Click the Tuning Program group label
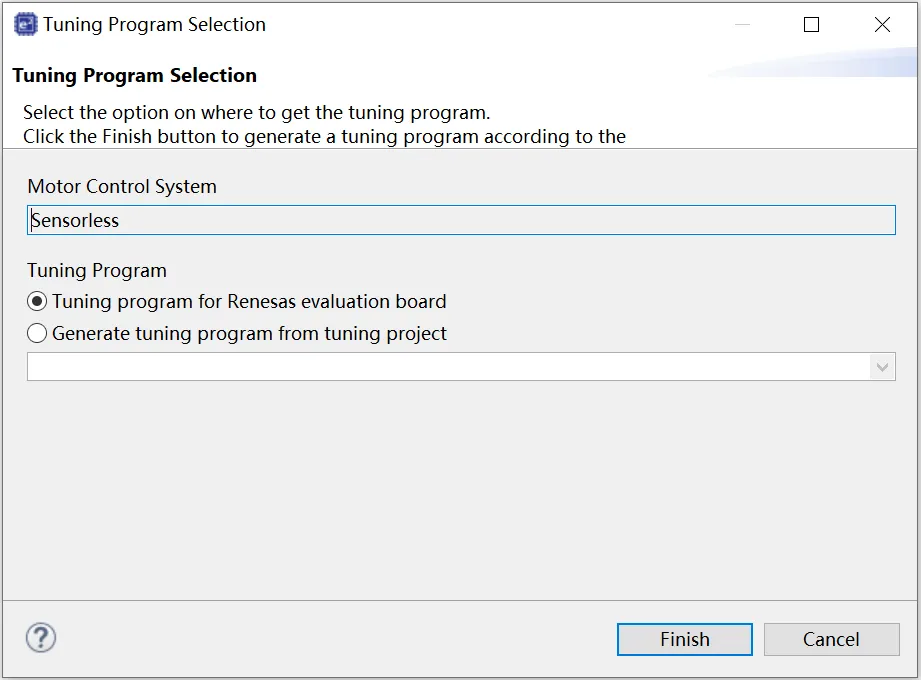The height and width of the screenshot is (680, 921). (97, 270)
